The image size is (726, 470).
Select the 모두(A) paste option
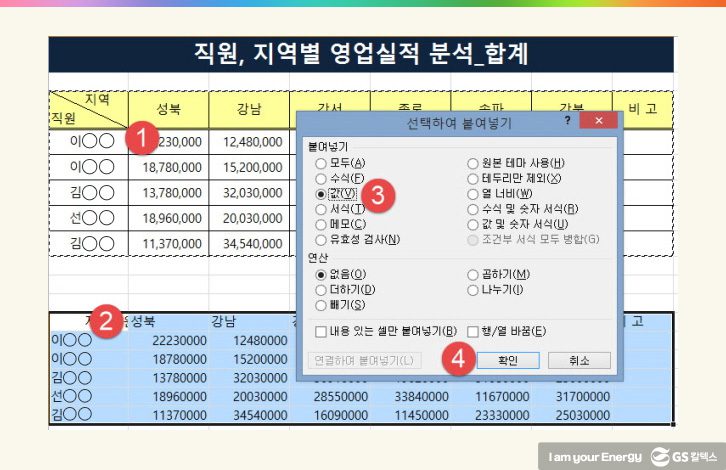coord(321,163)
